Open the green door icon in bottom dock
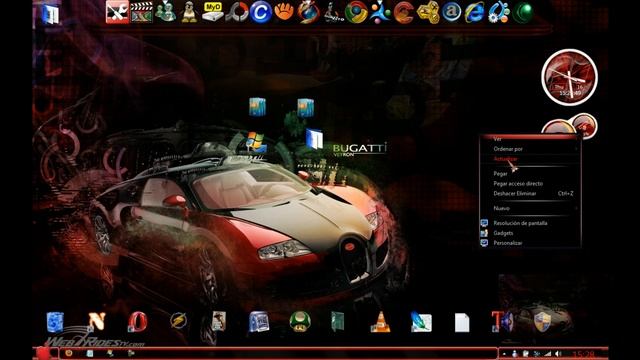 pos(338,322)
